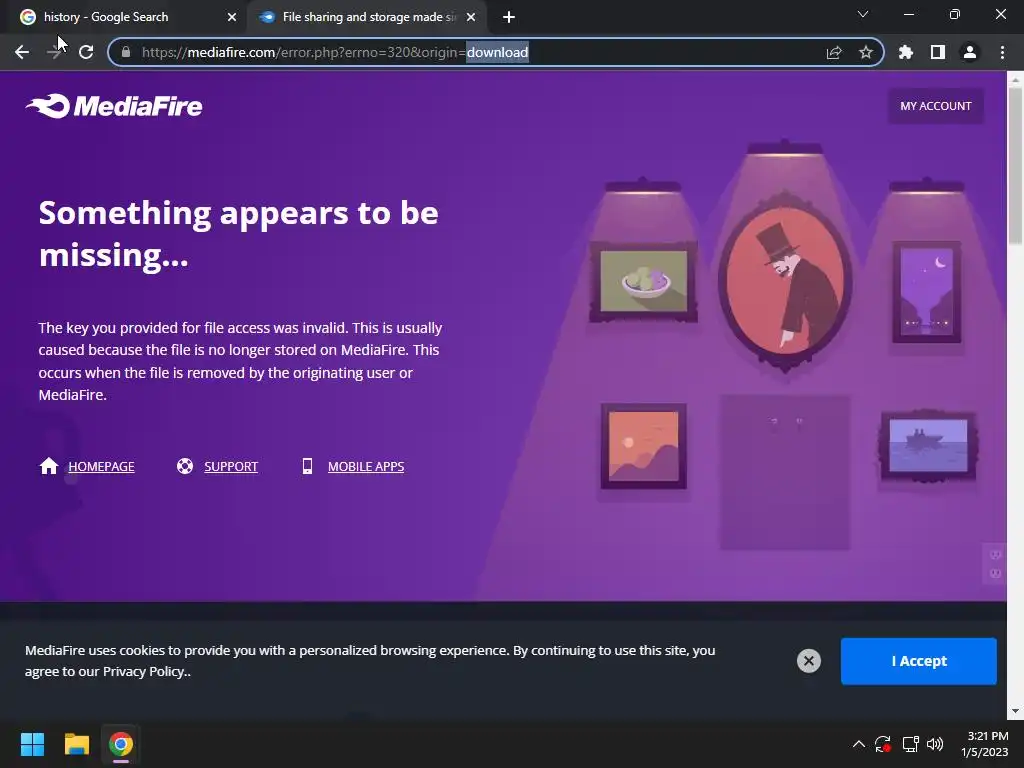The height and width of the screenshot is (768, 1024).
Task: View site security lock information
Action: tap(126, 52)
